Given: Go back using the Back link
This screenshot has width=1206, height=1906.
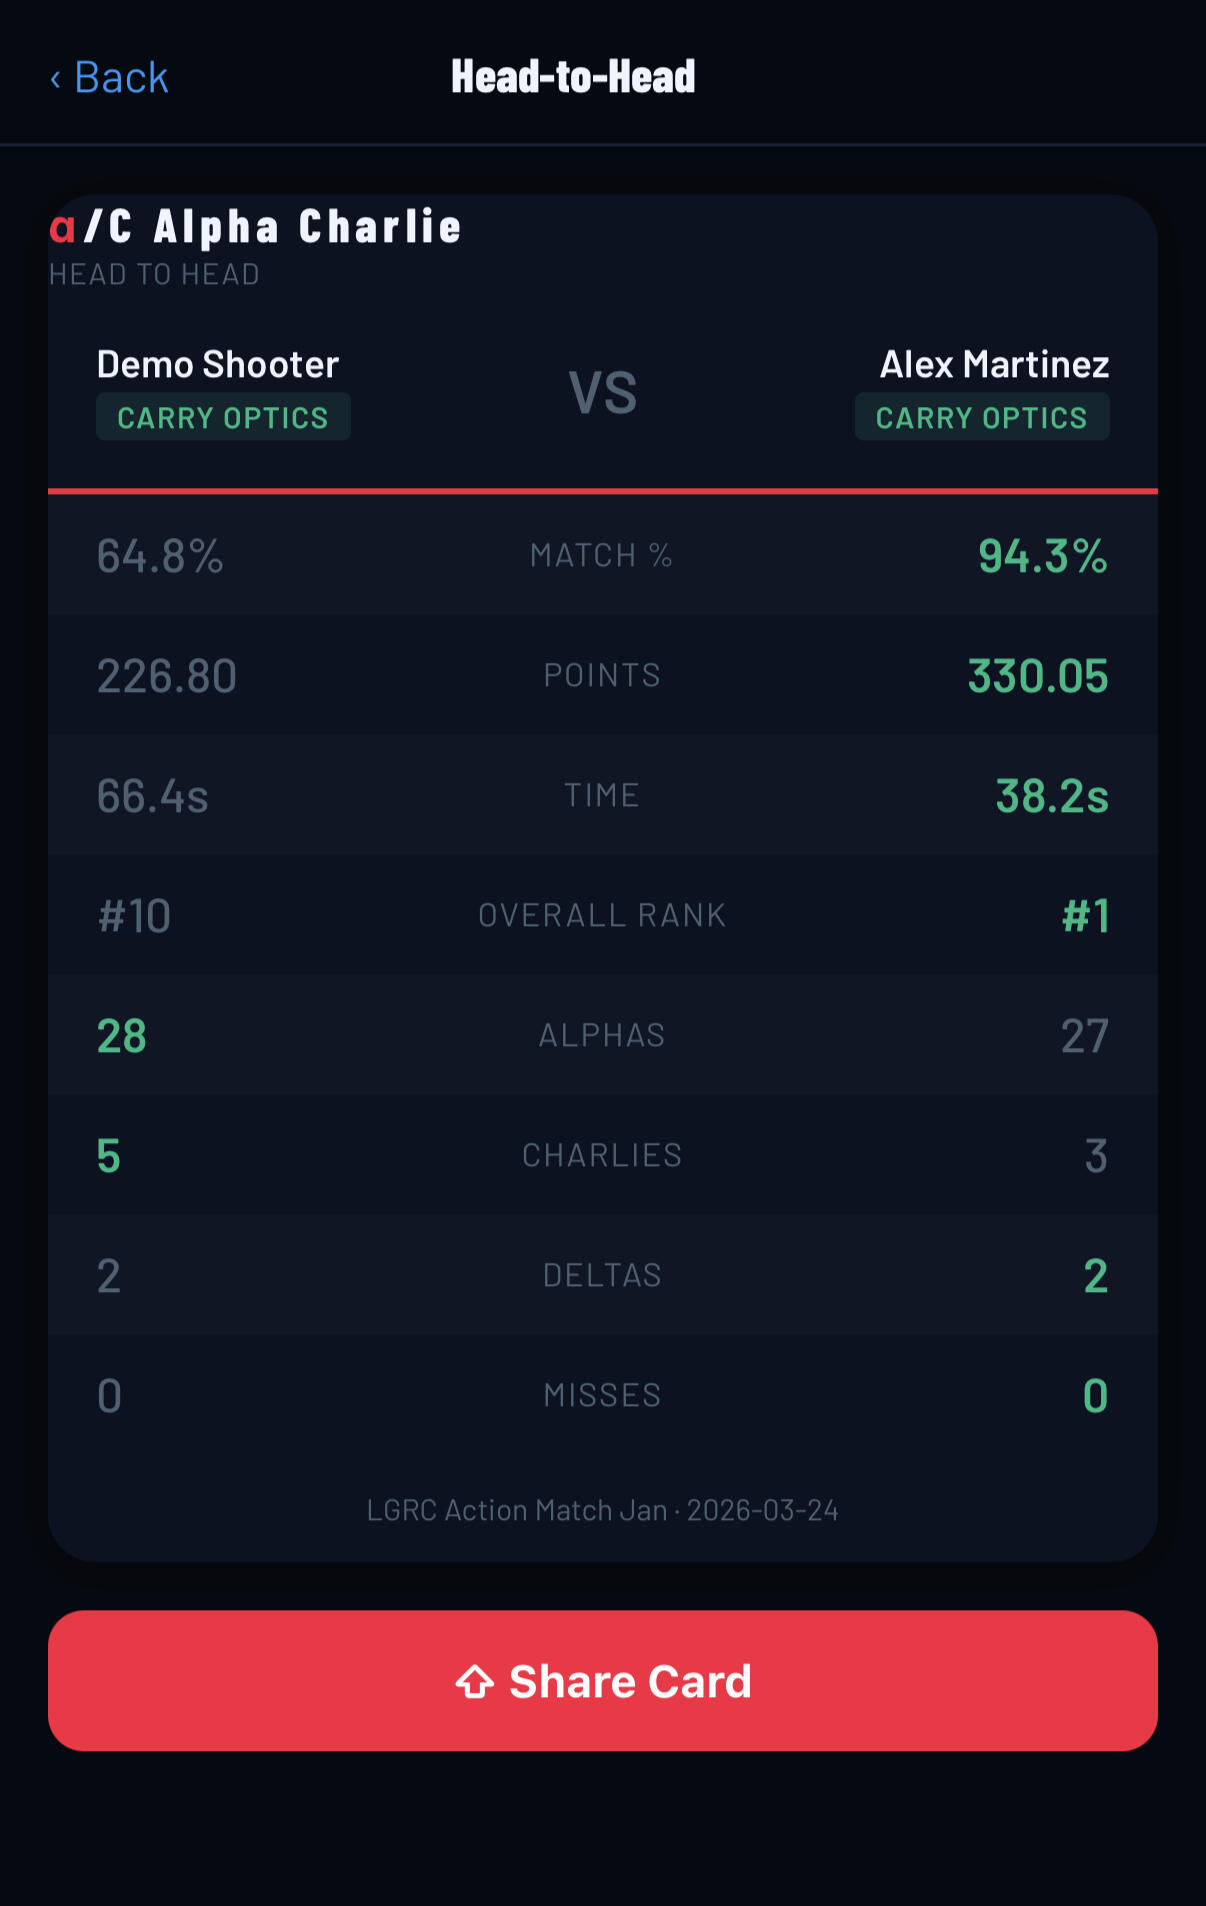Looking at the screenshot, I should click(x=109, y=78).
